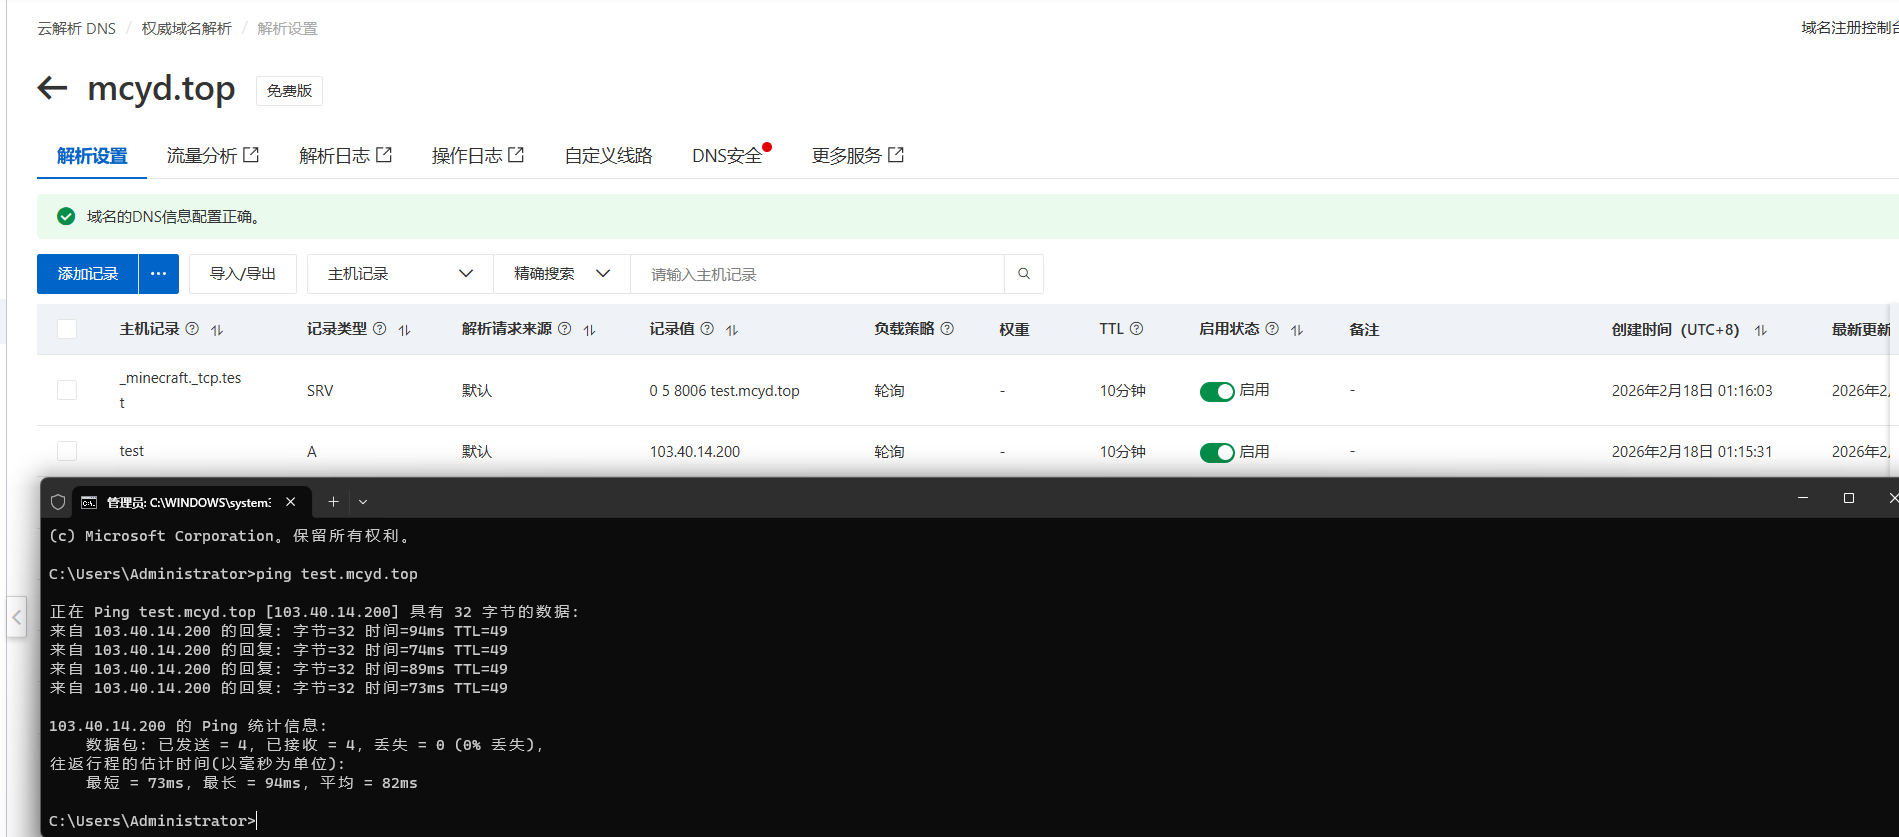This screenshot has width=1899, height=837.
Task: Open the DNS安全 tab
Action: point(727,156)
